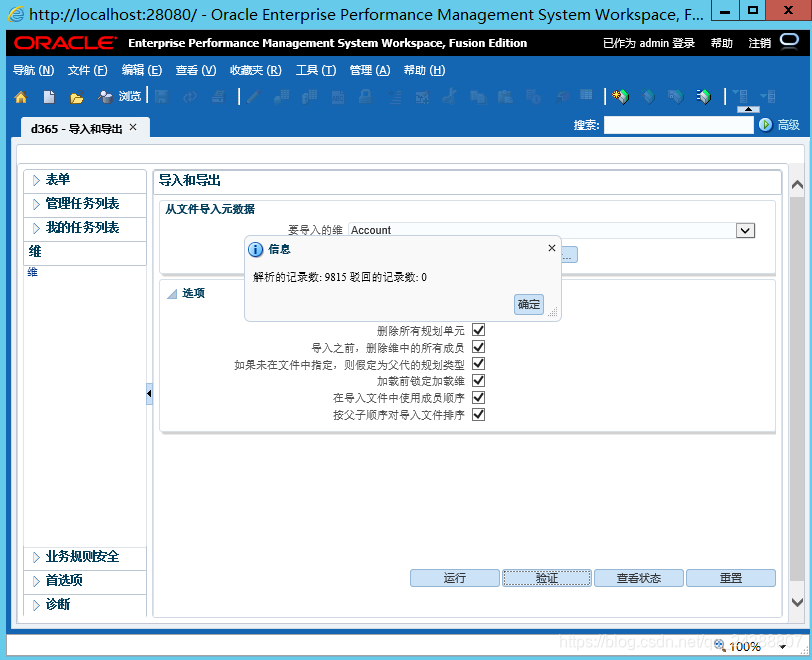
Task: Expand the 首选项 panel
Action: (36, 581)
